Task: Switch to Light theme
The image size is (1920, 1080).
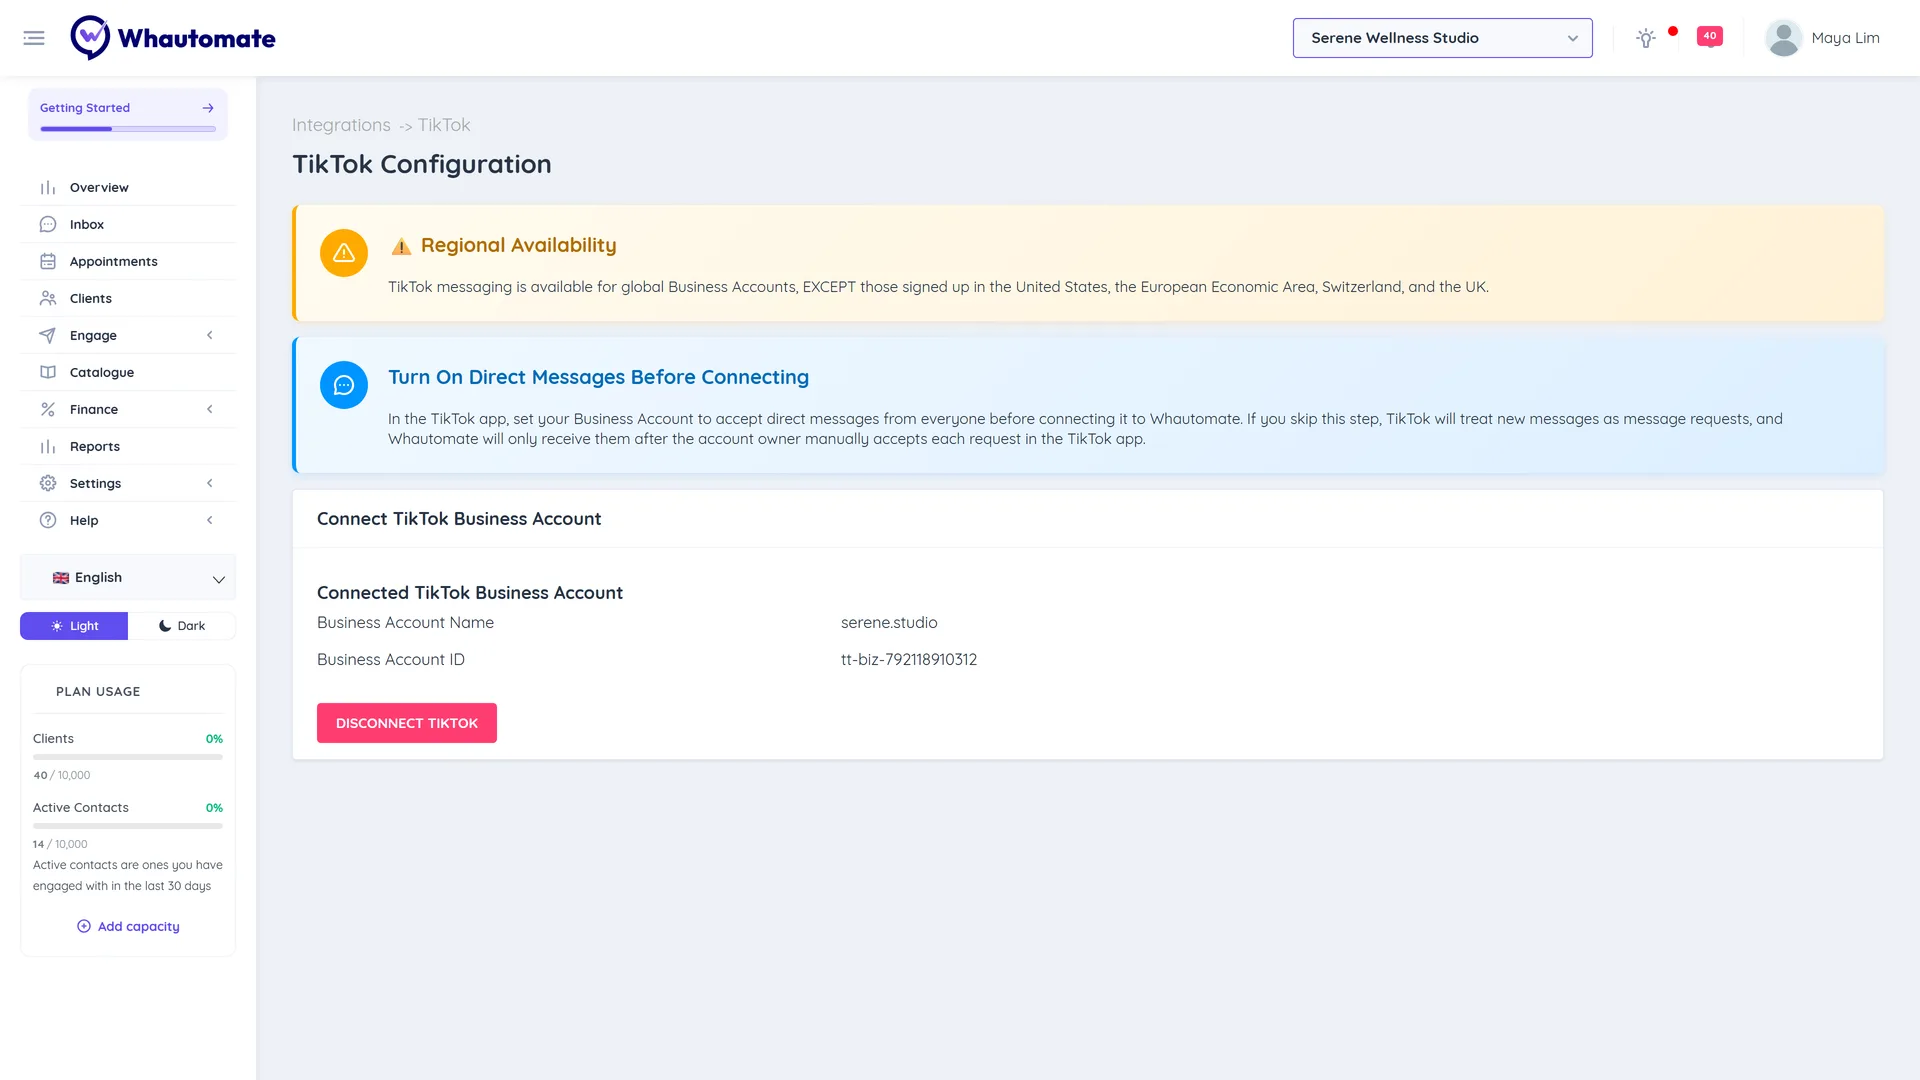Action: point(74,626)
